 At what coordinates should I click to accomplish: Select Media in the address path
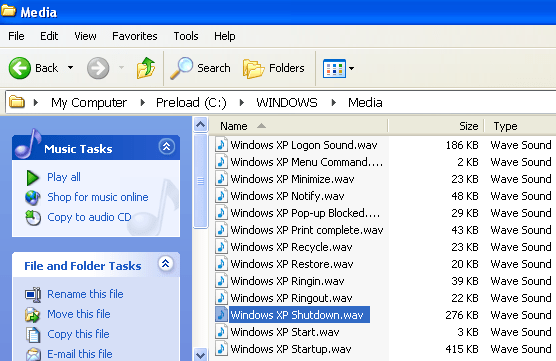pyautogui.click(x=365, y=102)
